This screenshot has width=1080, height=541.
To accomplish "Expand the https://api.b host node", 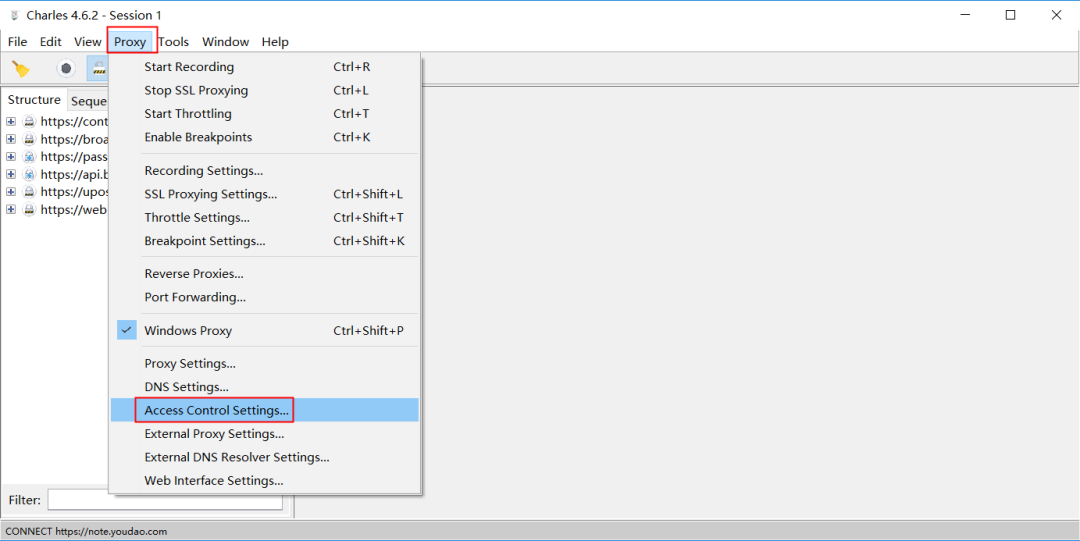I will (x=11, y=174).
